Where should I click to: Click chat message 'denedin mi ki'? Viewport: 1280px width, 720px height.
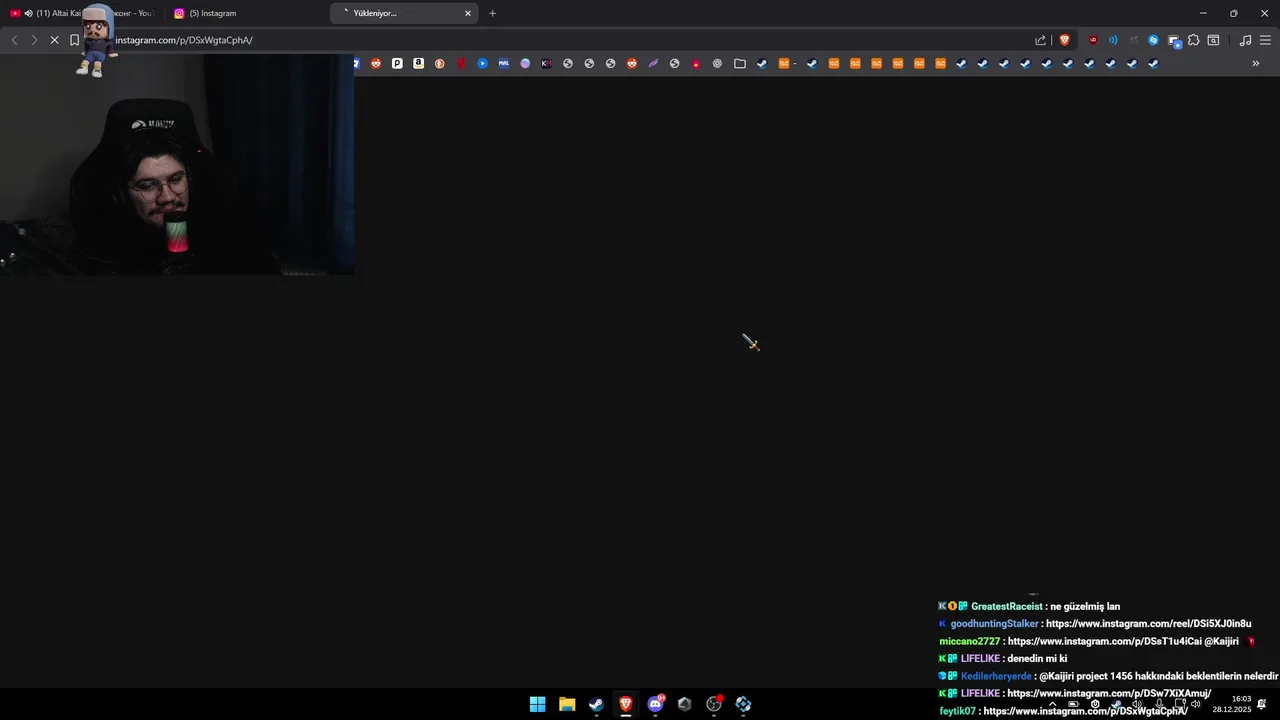coord(1037,659)
